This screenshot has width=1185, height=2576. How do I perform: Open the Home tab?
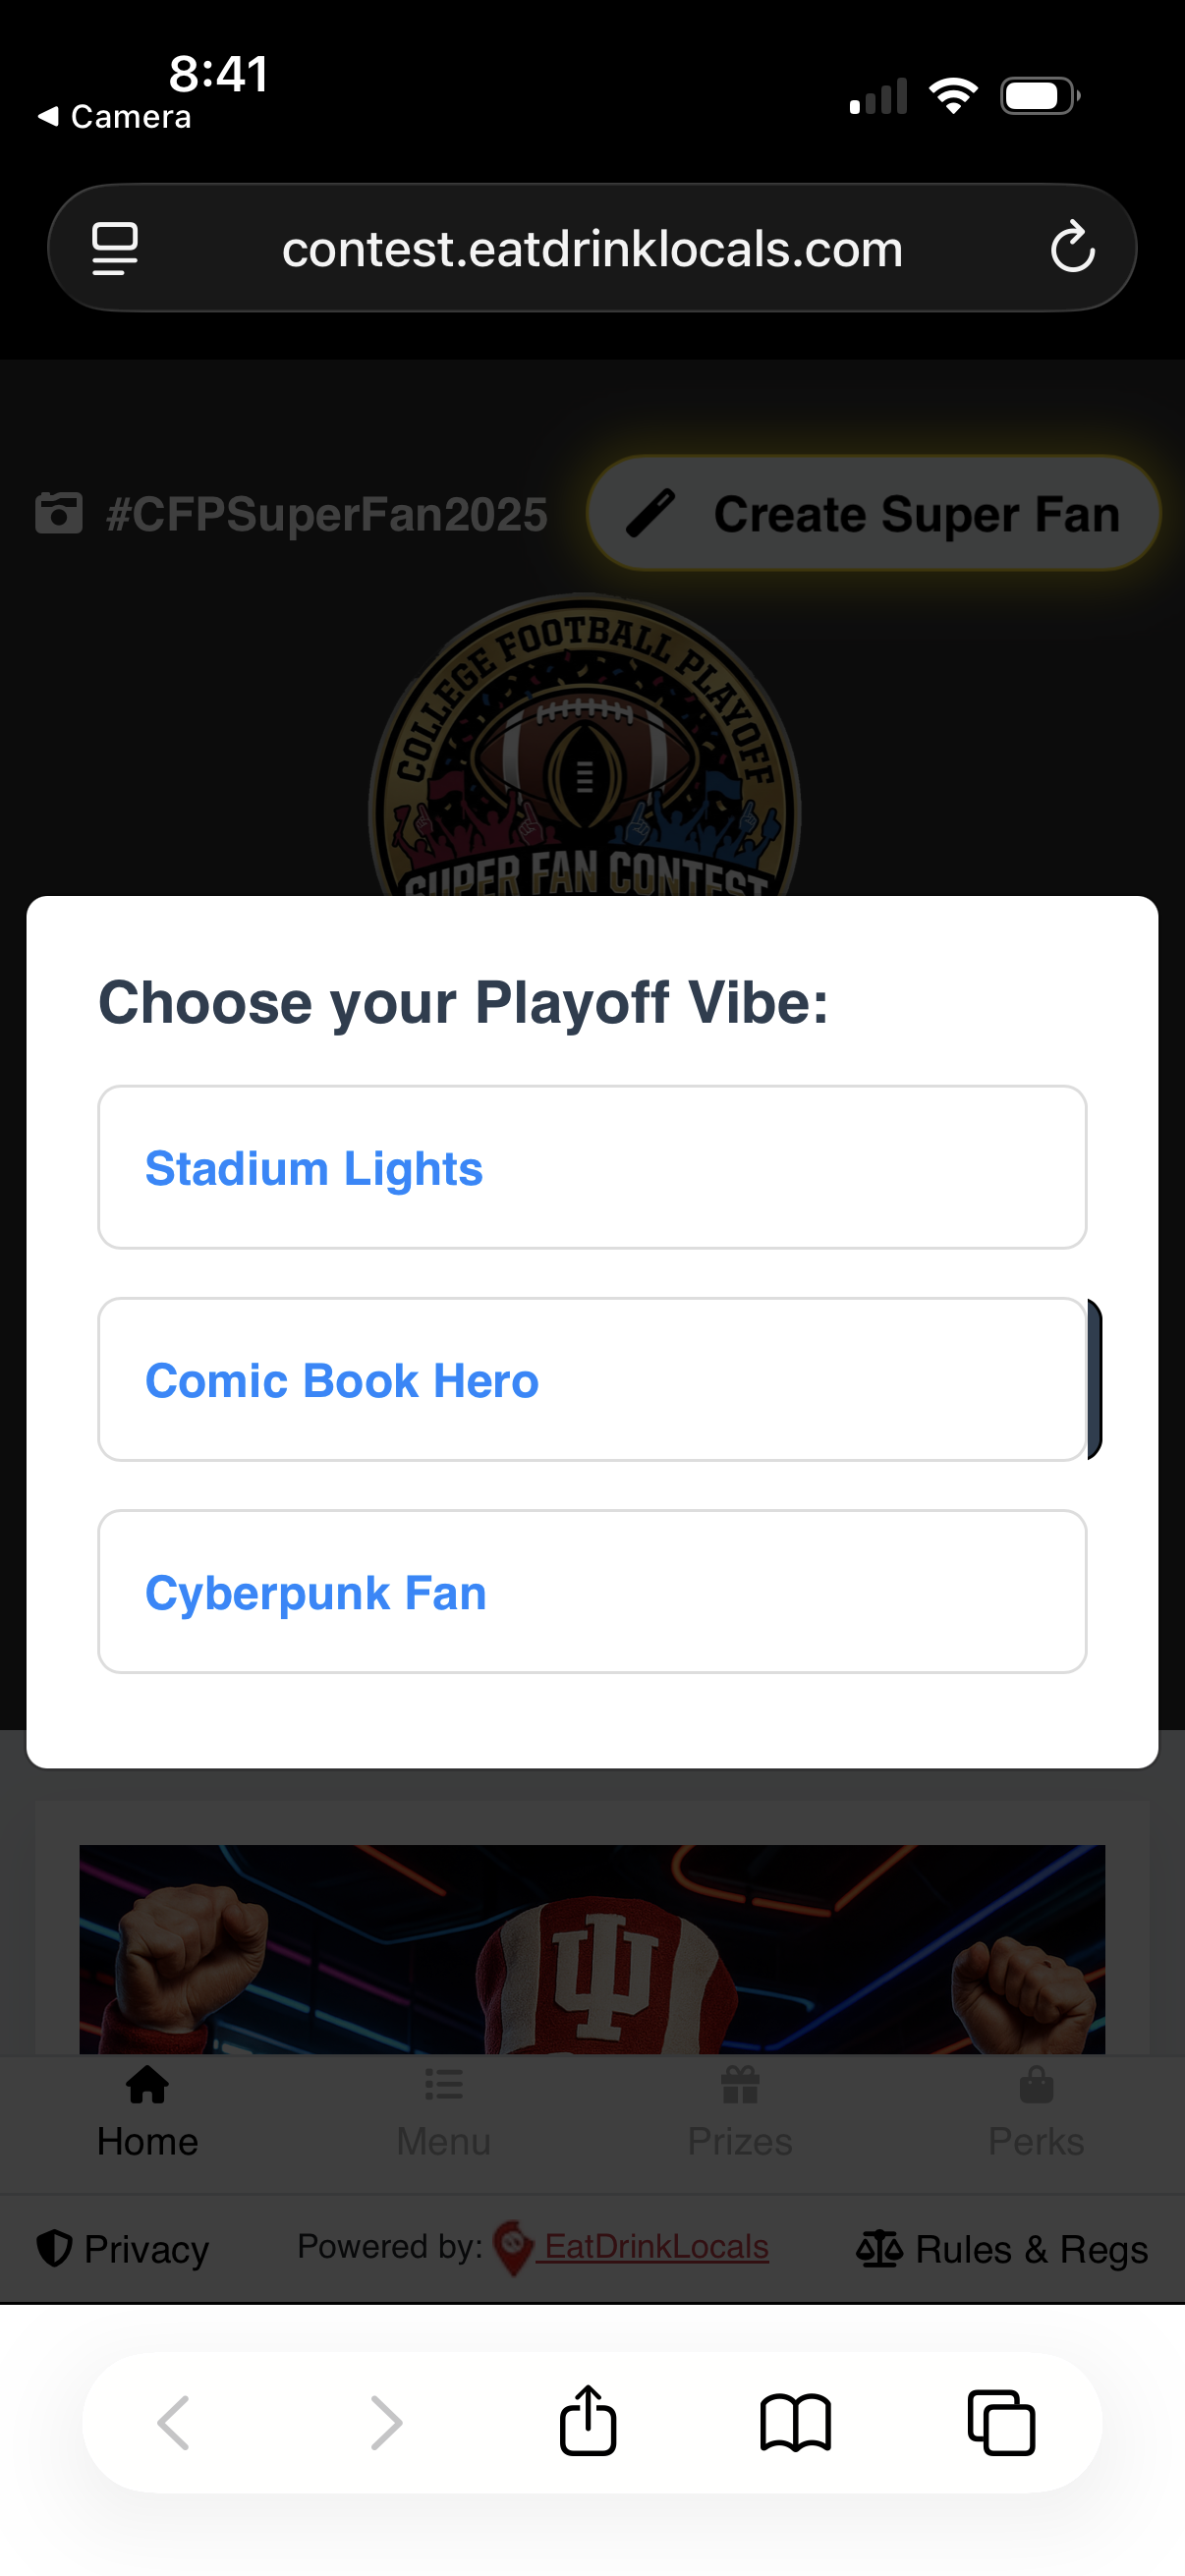148,2112
